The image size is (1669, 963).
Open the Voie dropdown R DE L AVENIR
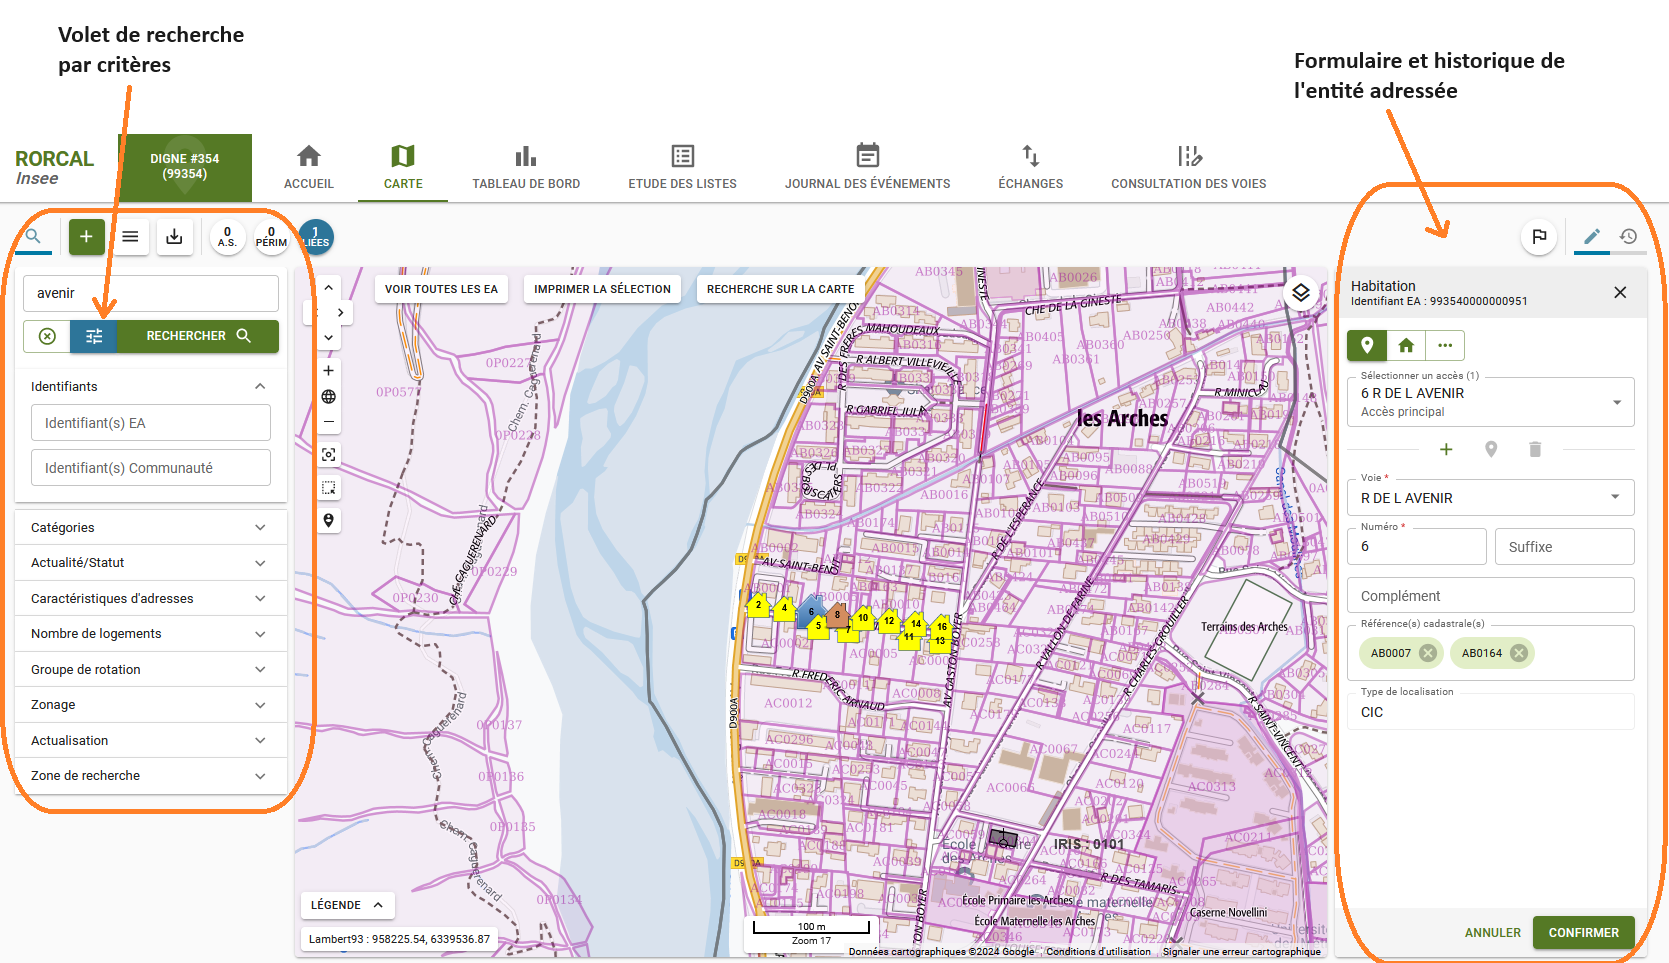(1490, 498)
